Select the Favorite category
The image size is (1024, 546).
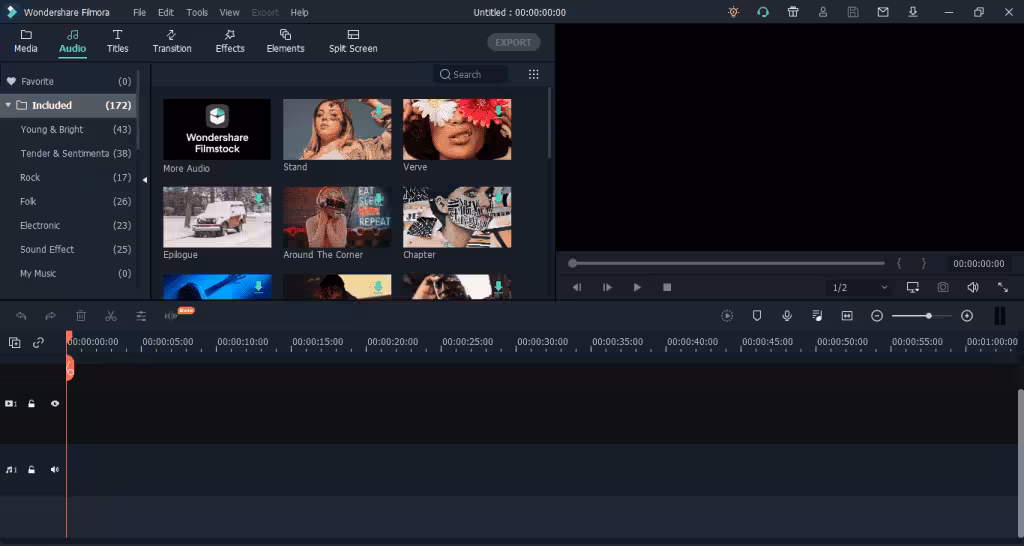(69, 82)
